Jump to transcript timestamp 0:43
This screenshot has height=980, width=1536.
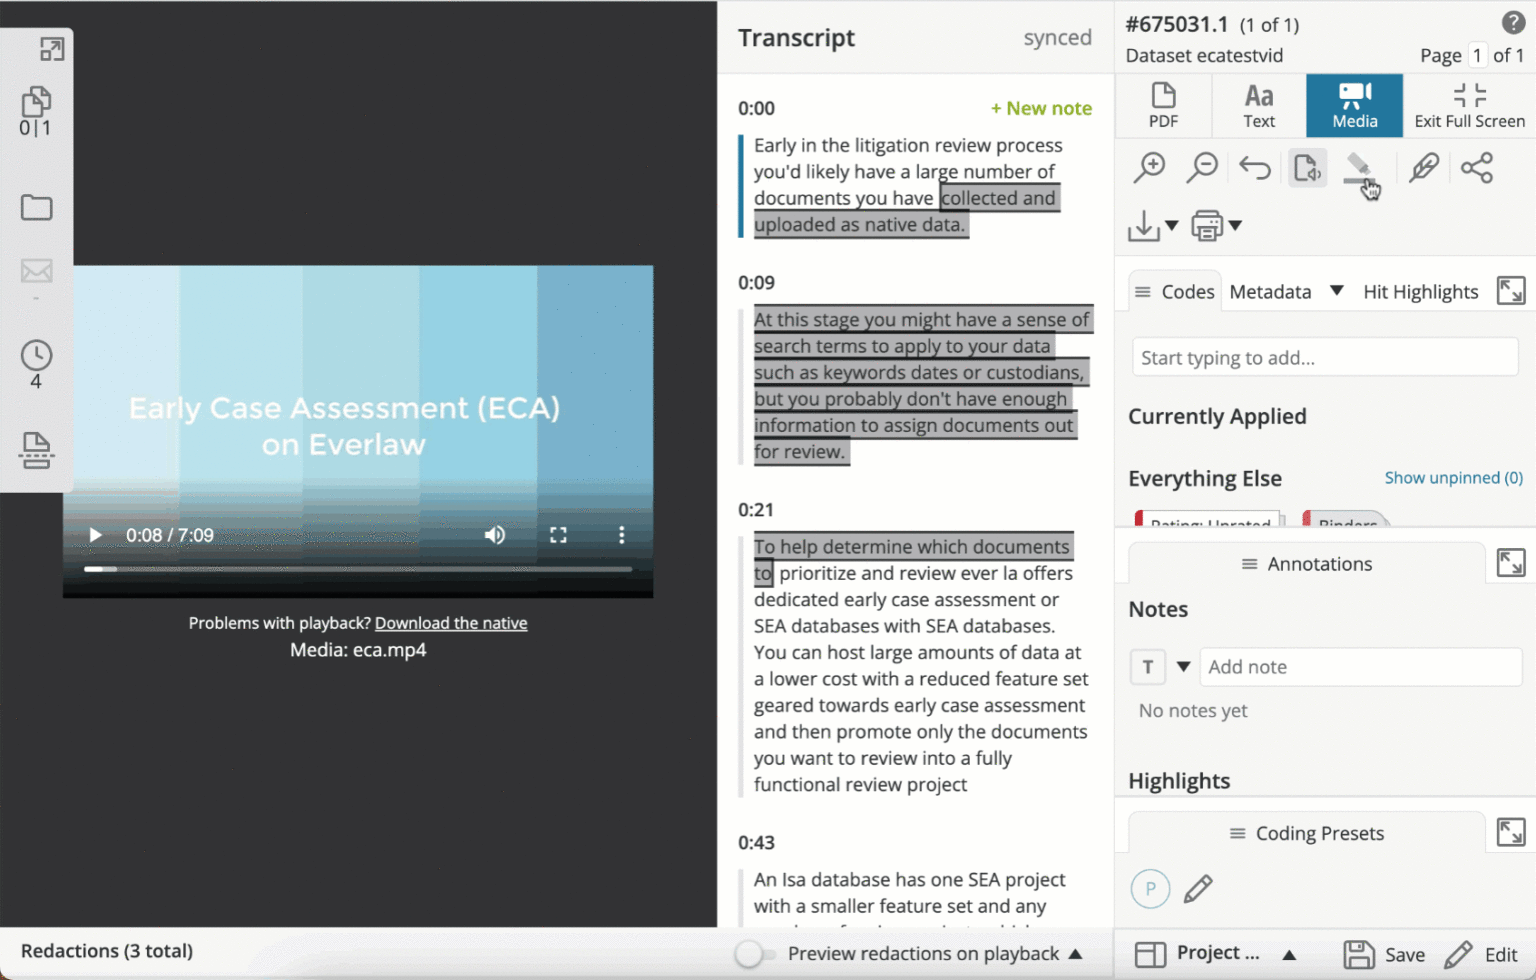[756, 843]
